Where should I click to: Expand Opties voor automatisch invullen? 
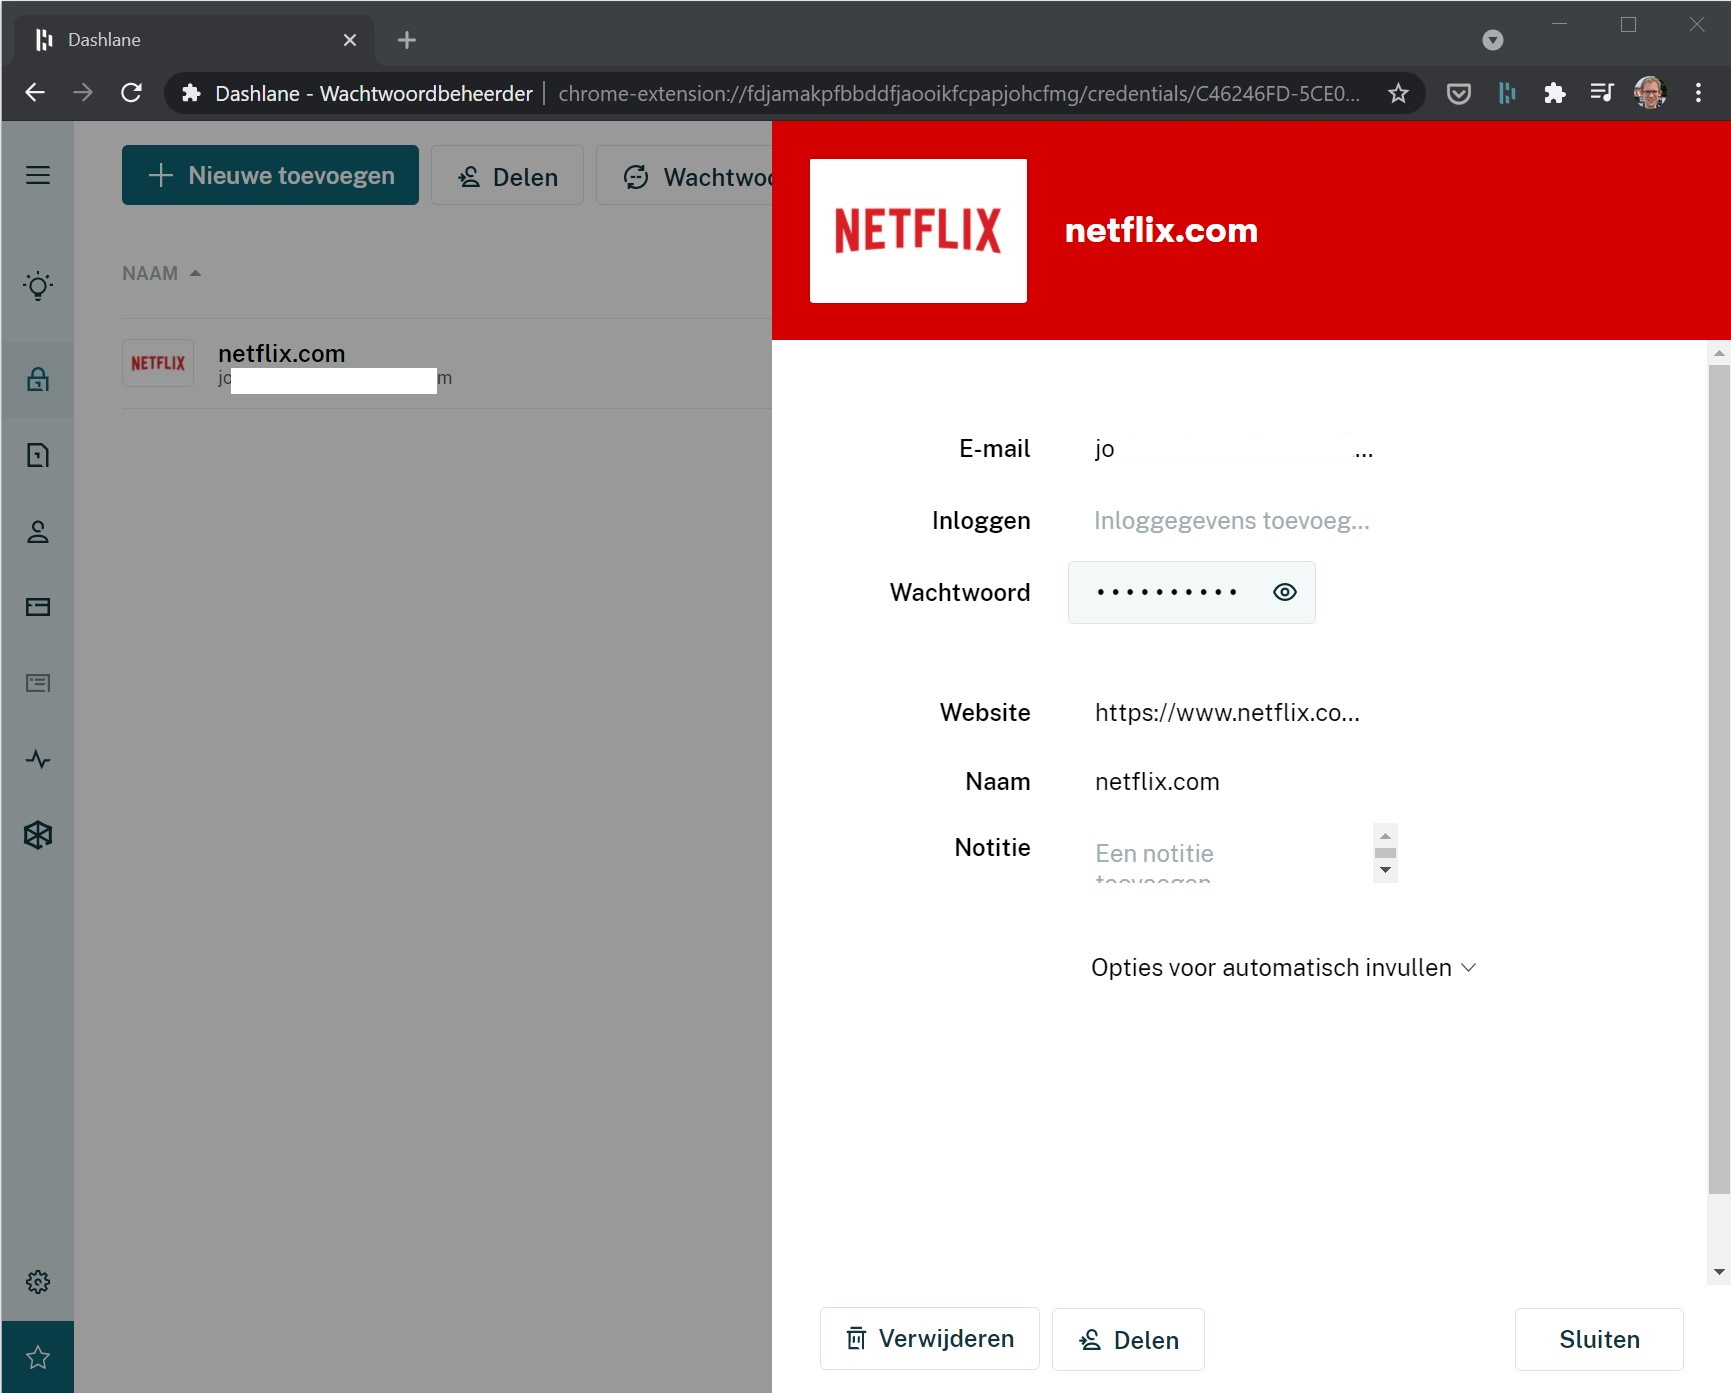(1284, 968)
